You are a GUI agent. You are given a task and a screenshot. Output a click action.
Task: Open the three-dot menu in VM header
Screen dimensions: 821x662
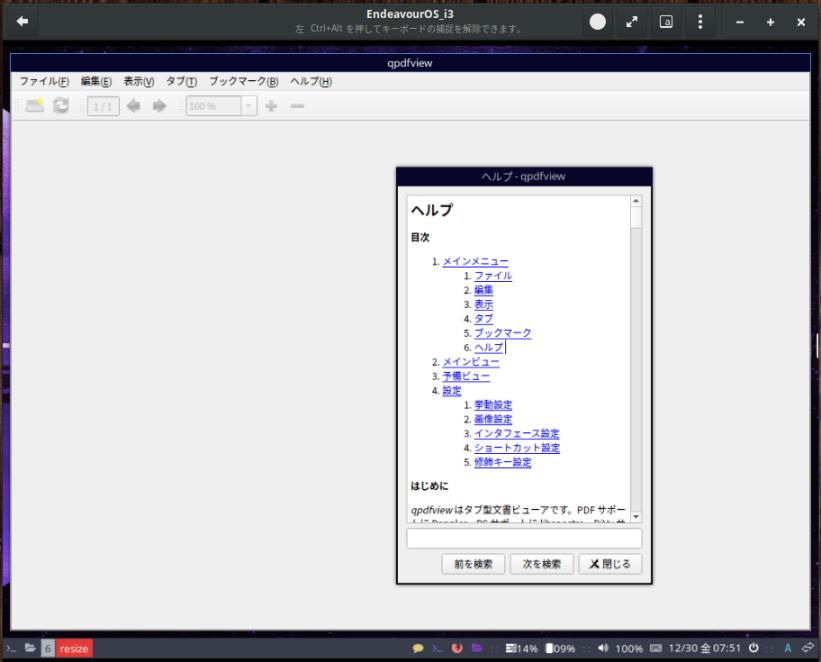click(x=700, y=21)
